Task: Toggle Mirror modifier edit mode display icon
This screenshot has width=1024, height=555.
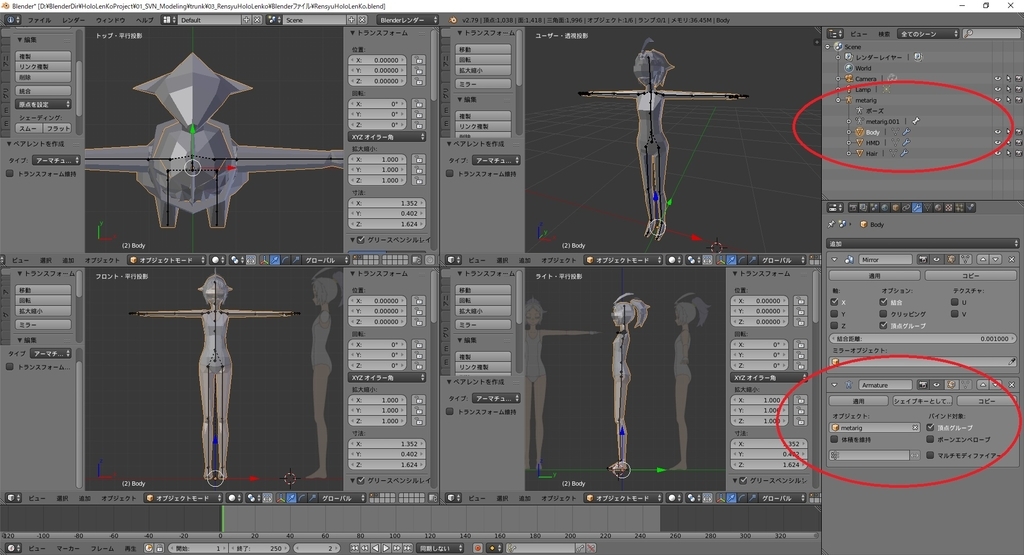Action: click(x=951, y=259)
